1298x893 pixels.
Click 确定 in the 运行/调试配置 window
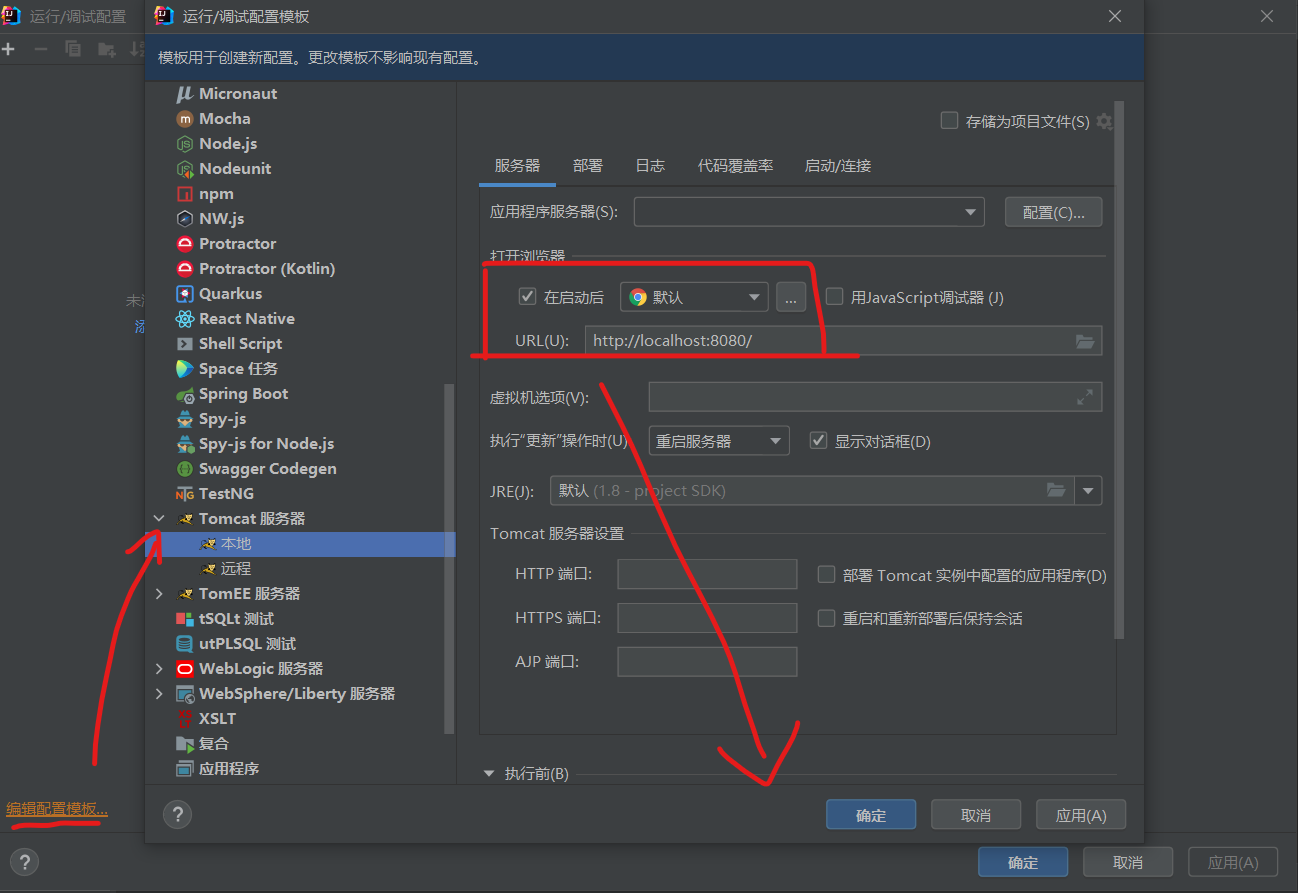[1023, 862]
